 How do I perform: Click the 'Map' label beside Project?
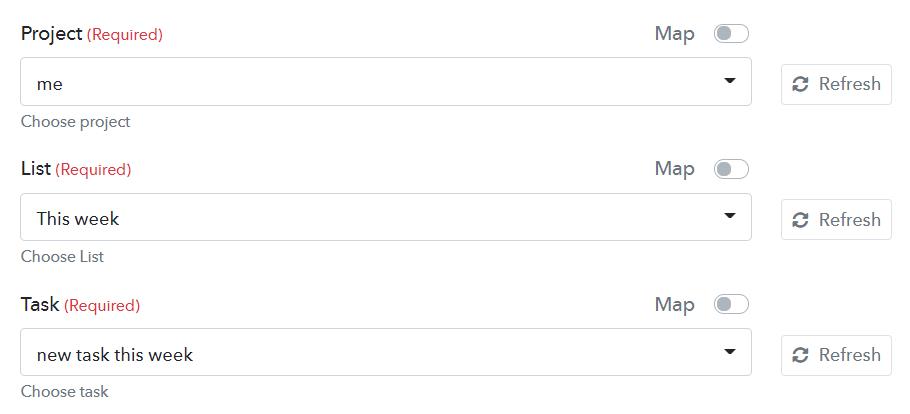click(x=674, y=33)
